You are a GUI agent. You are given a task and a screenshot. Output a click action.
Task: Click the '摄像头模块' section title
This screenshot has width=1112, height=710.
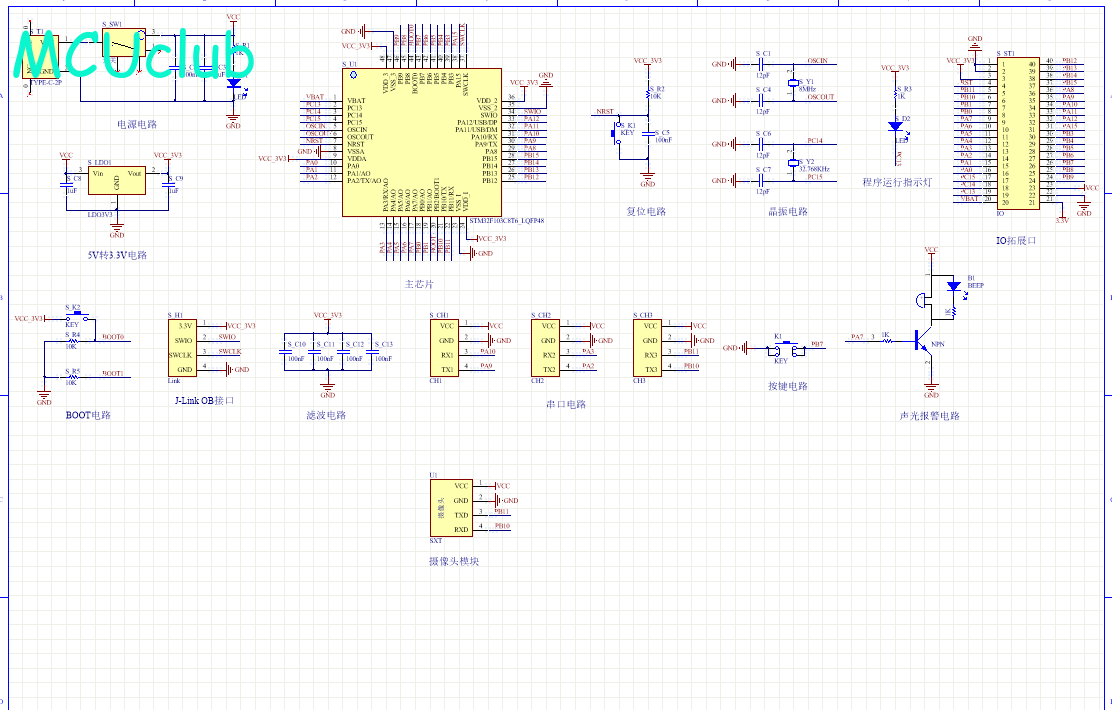[454, 561]
